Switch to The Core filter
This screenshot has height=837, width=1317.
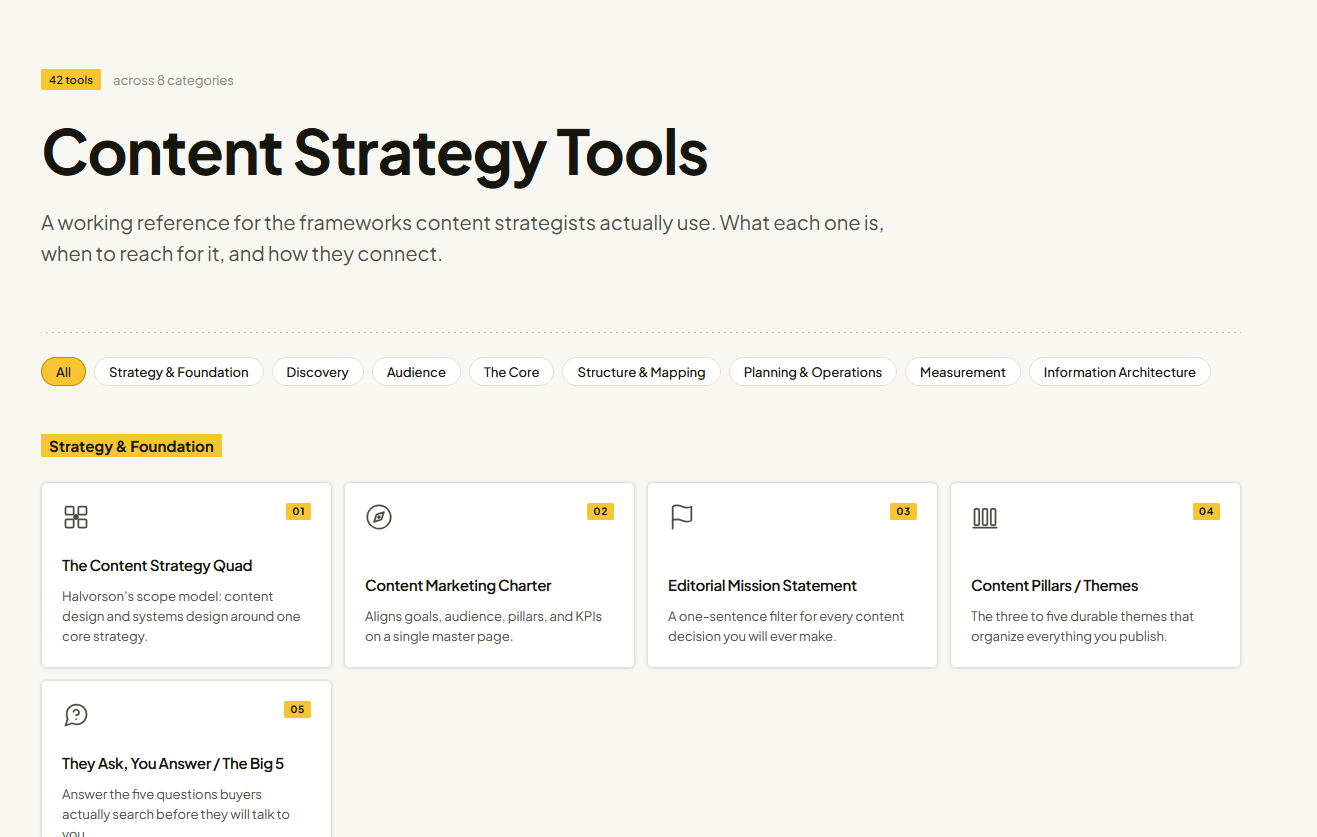(511, 372)
